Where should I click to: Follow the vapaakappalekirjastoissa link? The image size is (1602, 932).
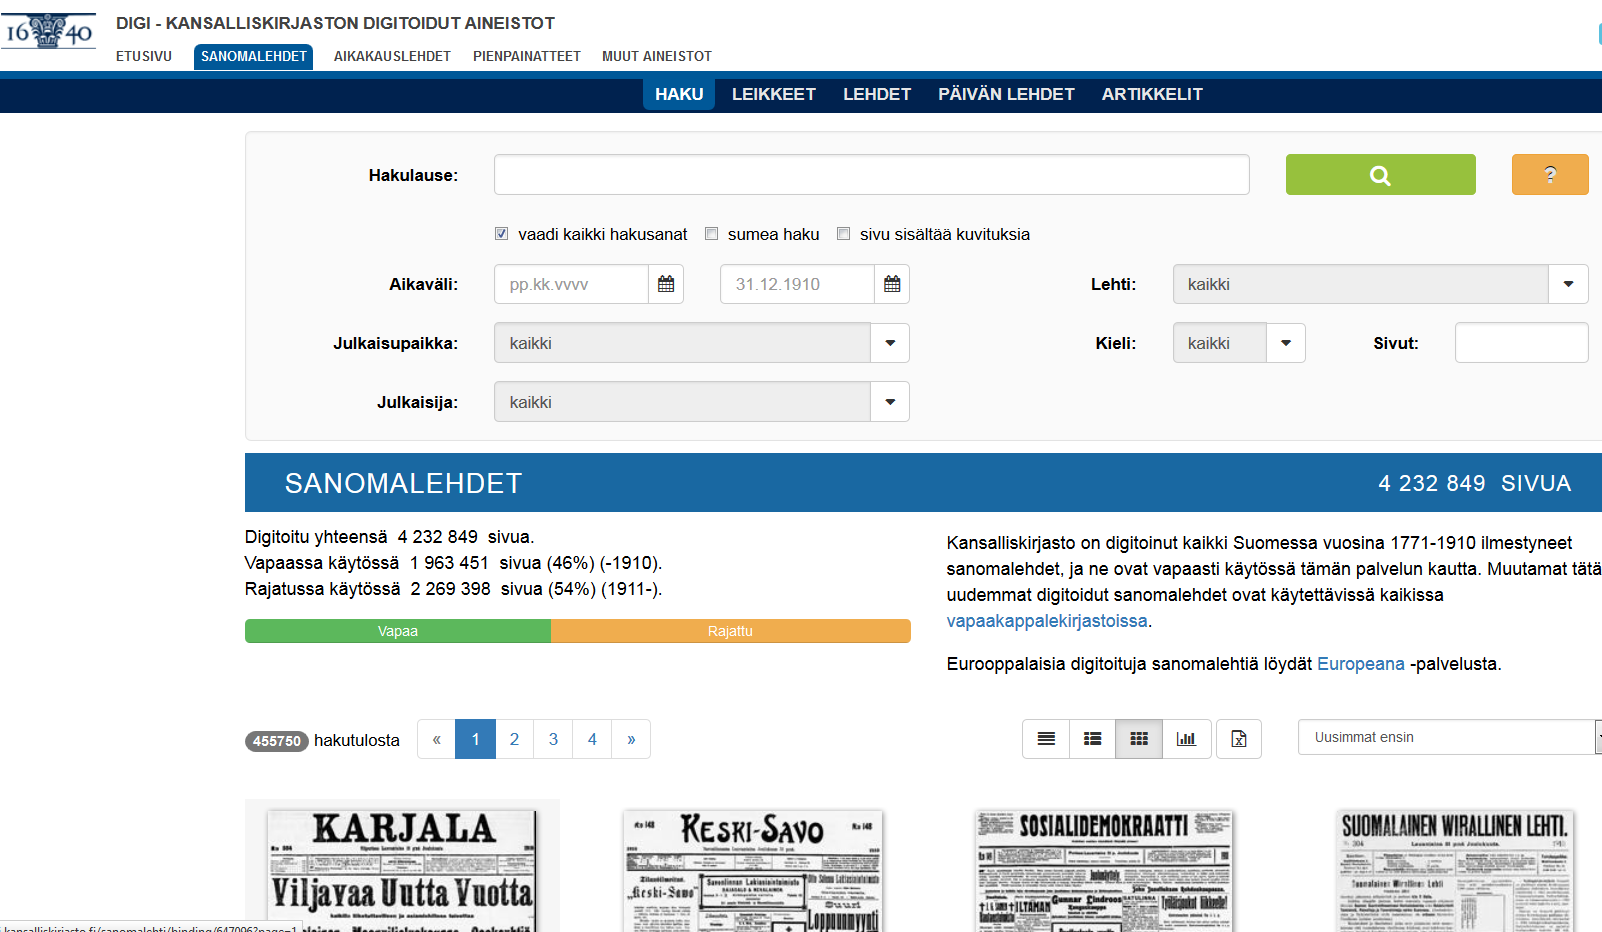[x=1047, y=621]
